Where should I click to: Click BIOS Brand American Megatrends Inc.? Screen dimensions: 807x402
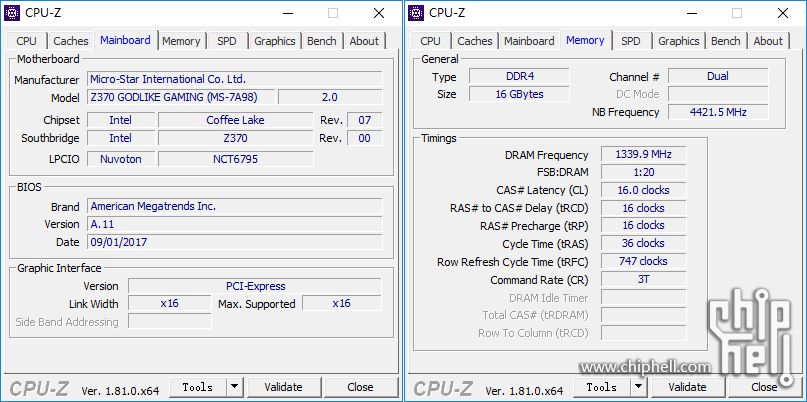pos(235,206)
